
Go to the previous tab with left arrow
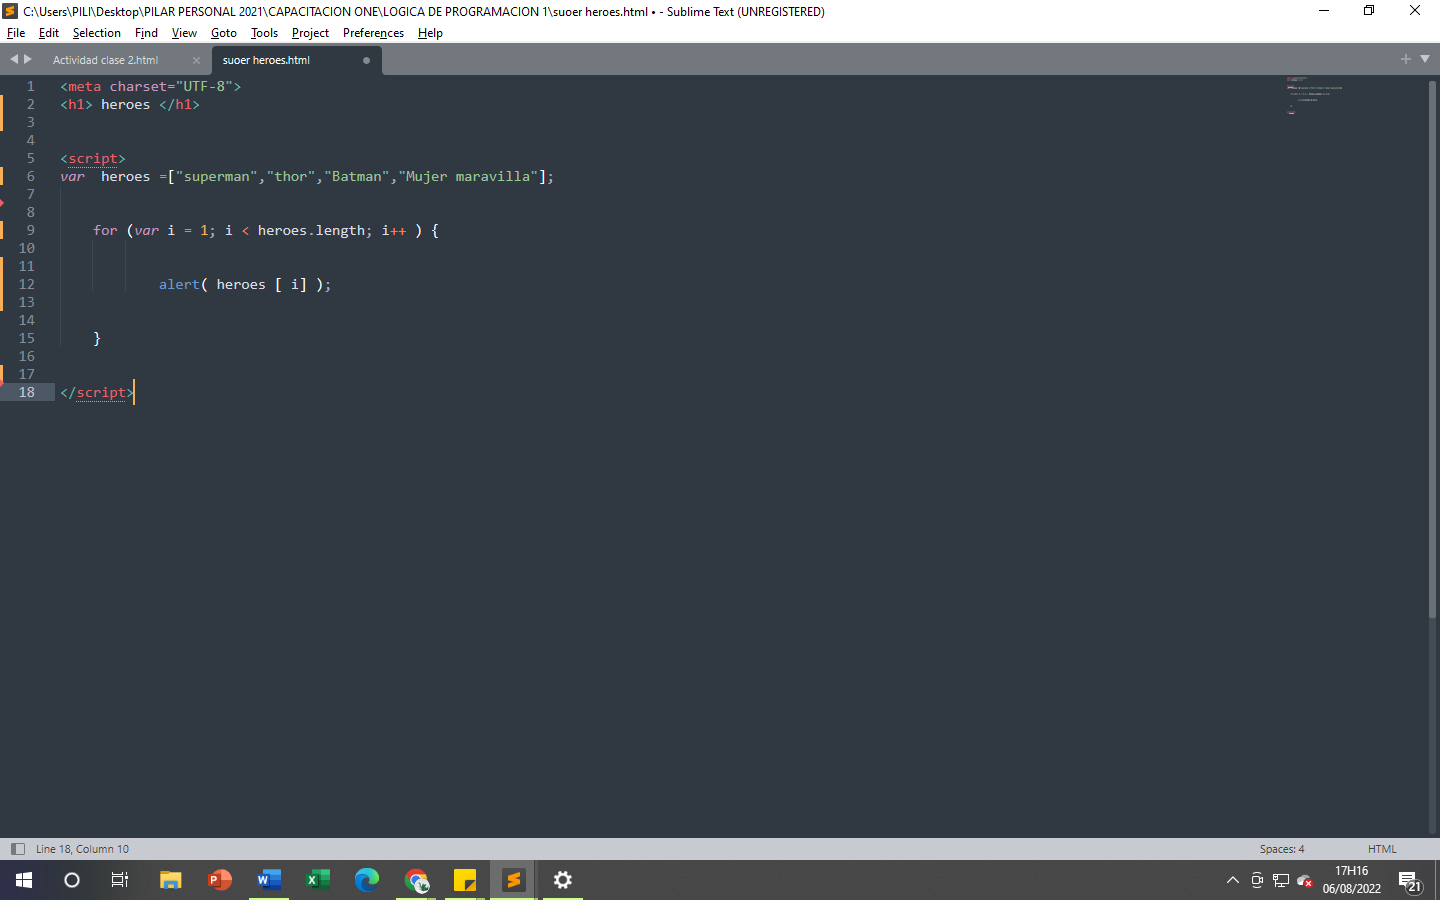[14, 59]
